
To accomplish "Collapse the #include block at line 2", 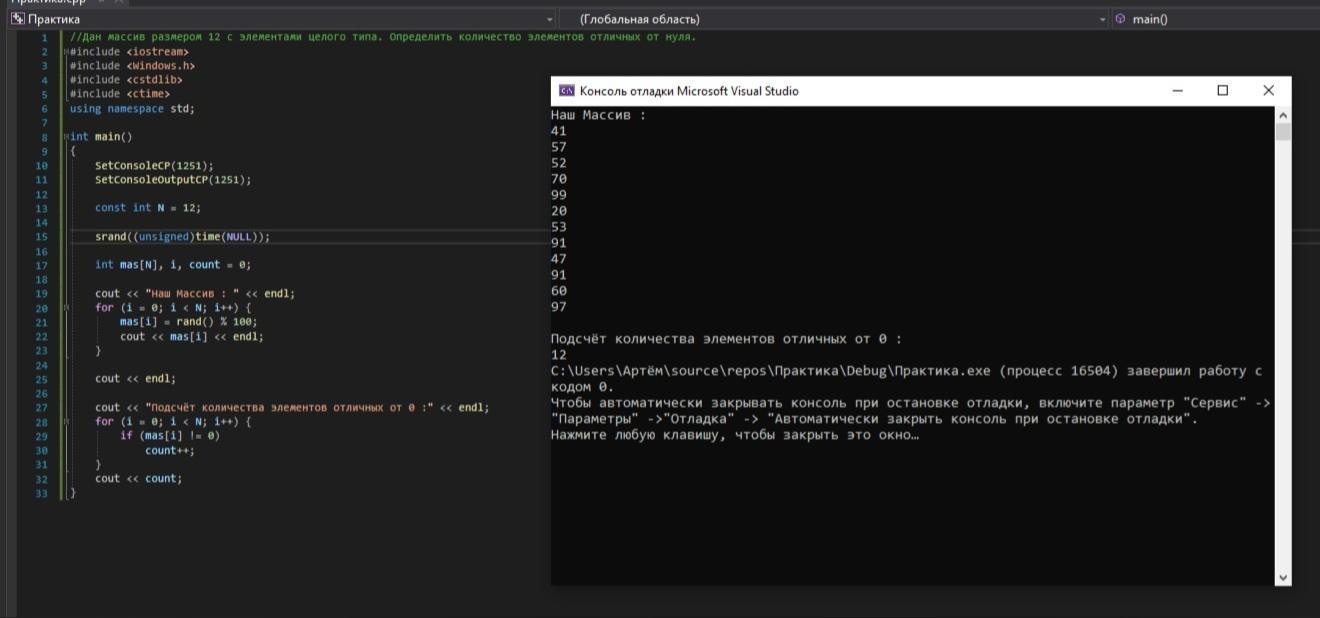I will click(65, 51).
